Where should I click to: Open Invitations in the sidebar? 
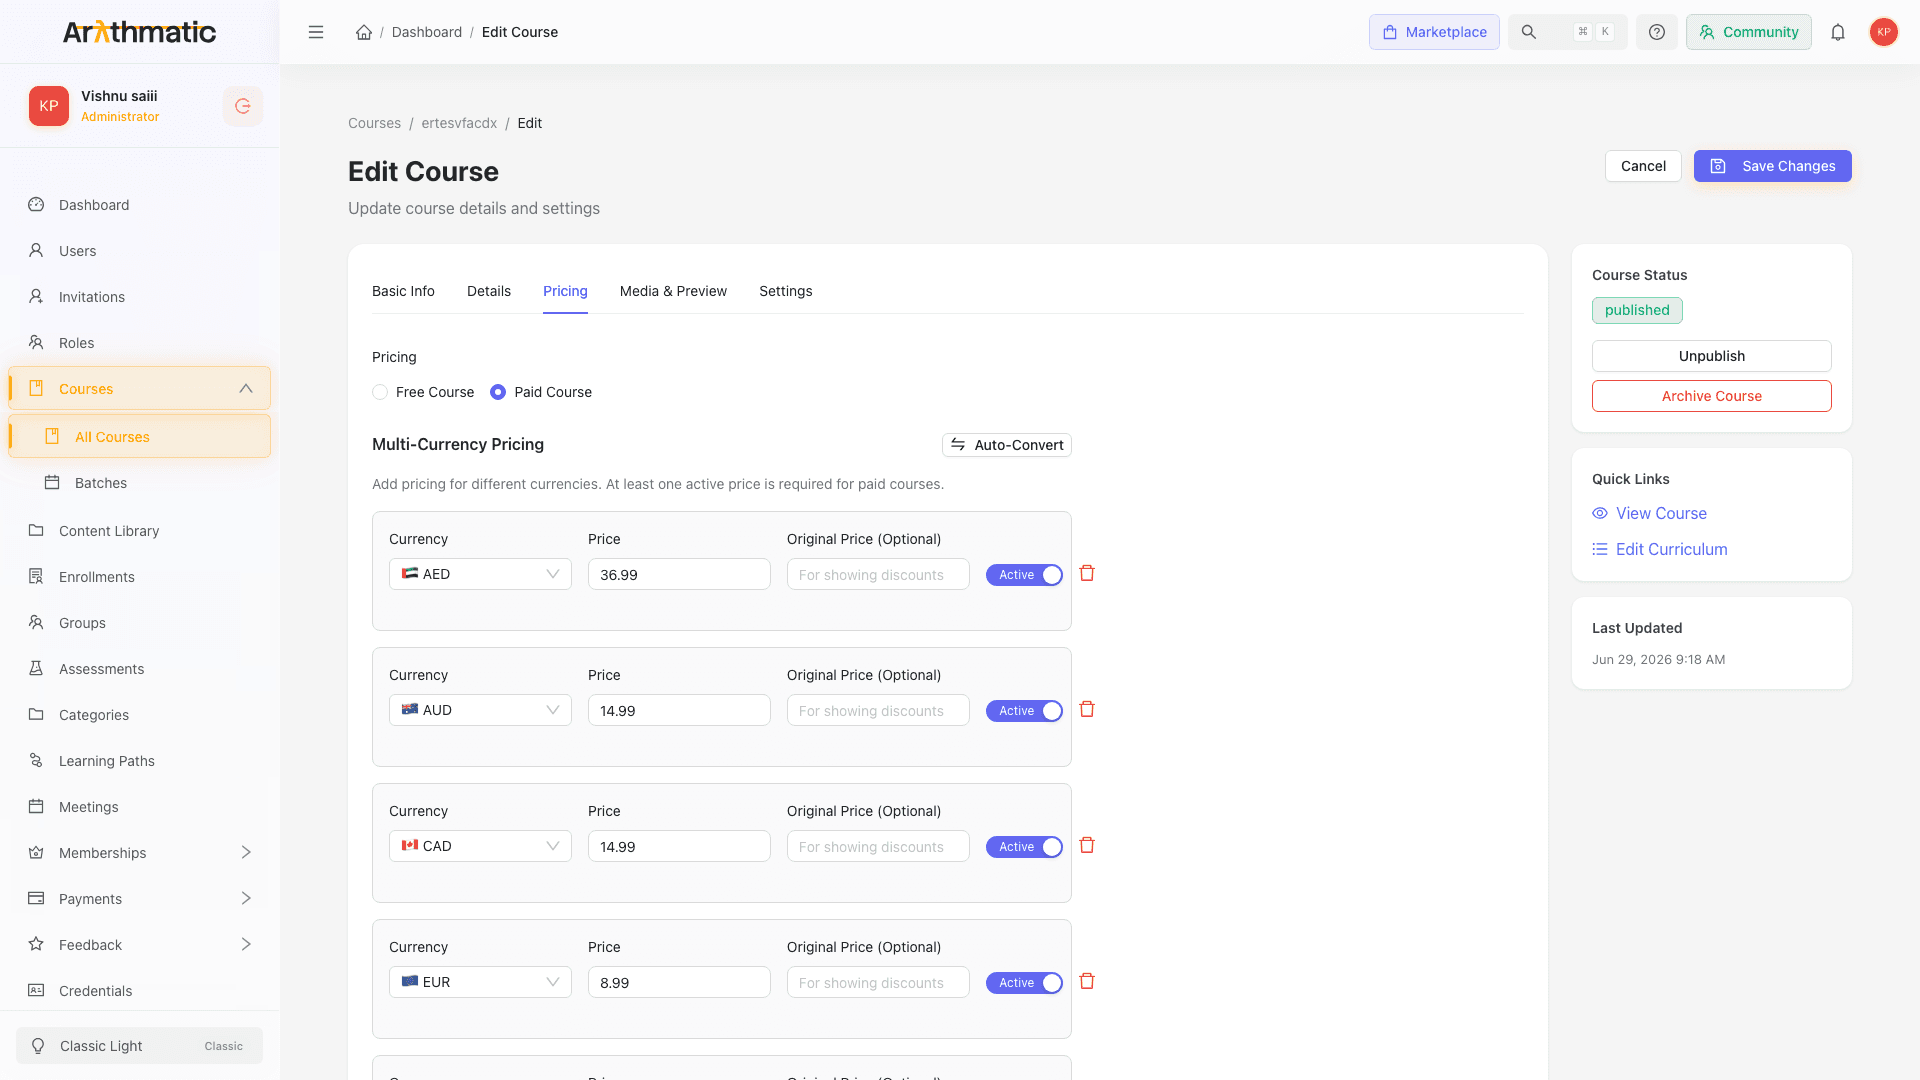coord(139,297)
